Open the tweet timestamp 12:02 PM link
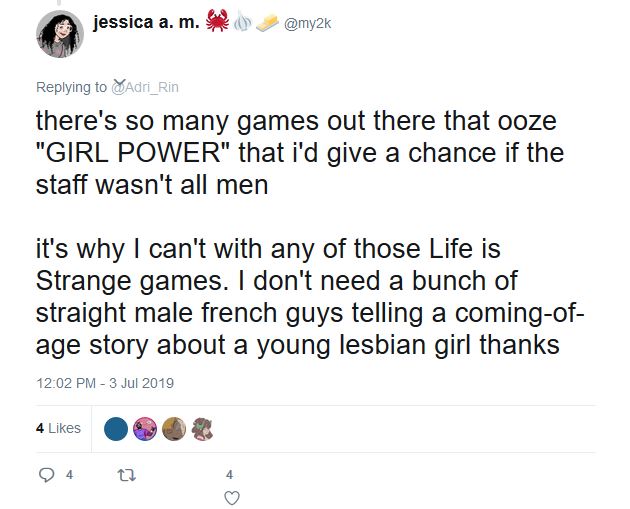This screenshot has width=630, height=509. click(104, 383)
